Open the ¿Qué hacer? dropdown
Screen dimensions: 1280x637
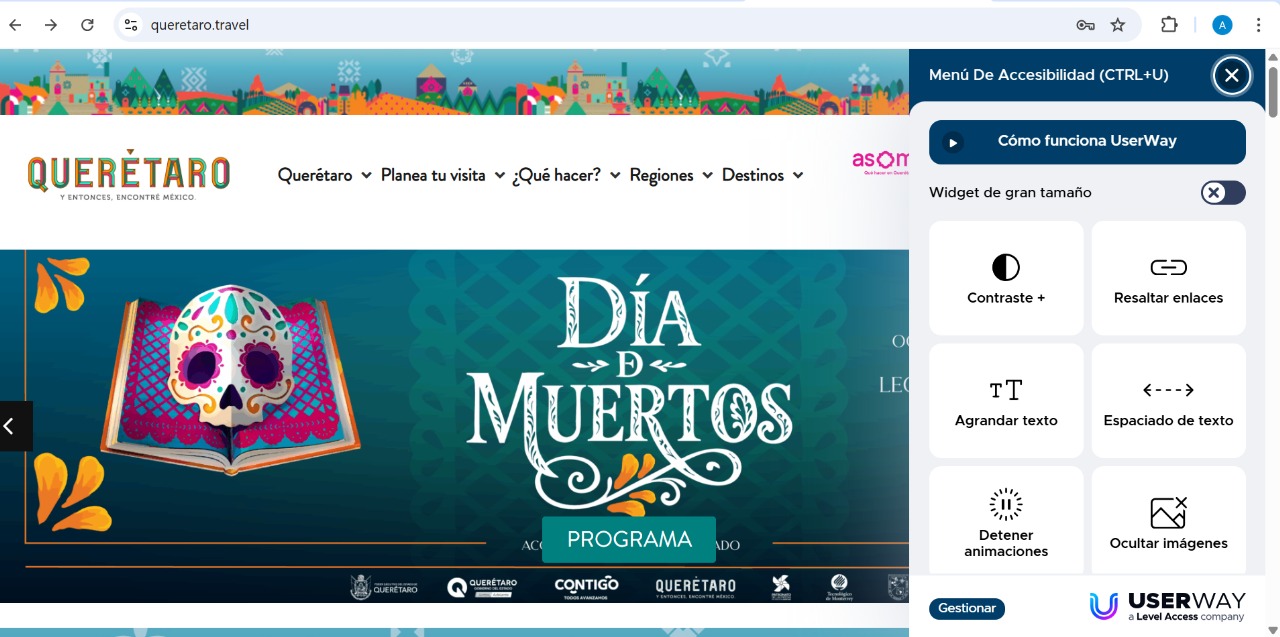click(x=557, y=175)
